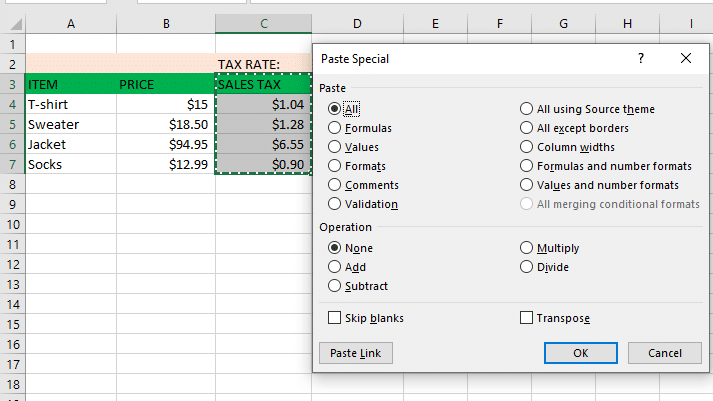This screenshot has width=713, height=401.
Task: Select Column widths paste option
Action: click(526, 147)
